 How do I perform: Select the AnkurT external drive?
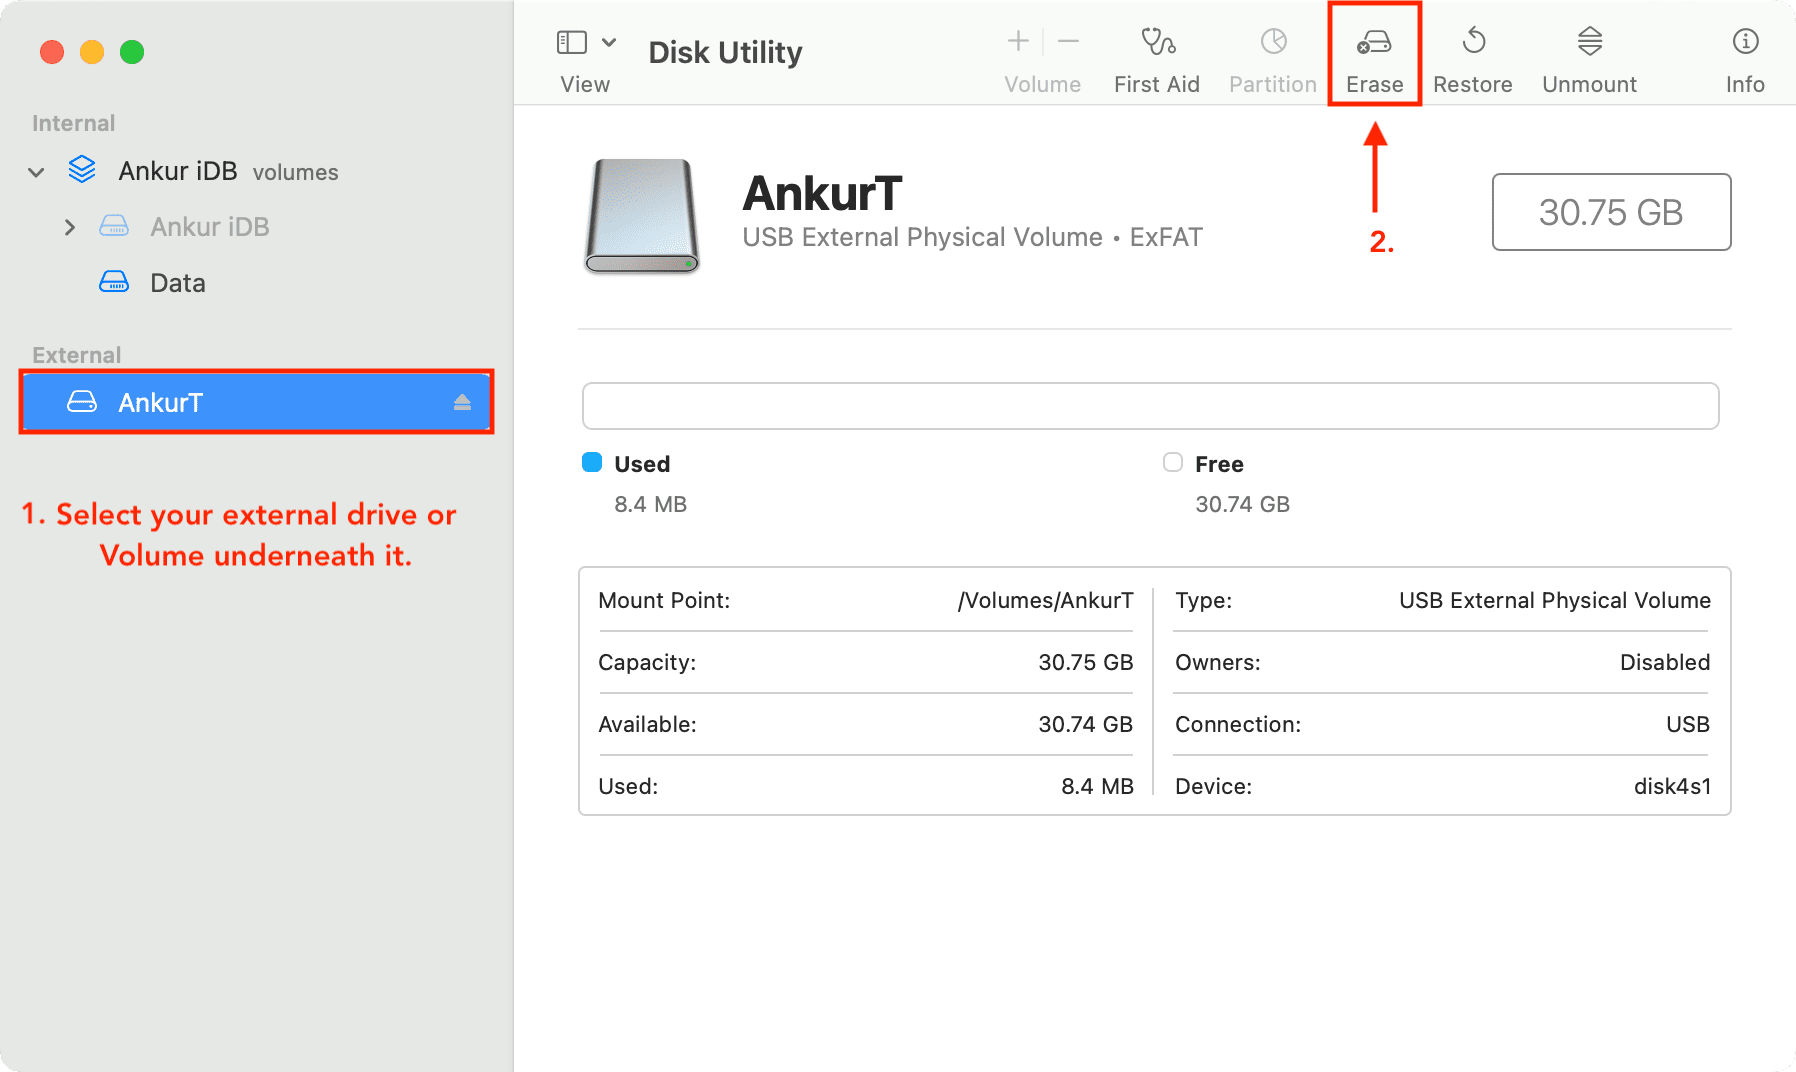coord(256,402)
